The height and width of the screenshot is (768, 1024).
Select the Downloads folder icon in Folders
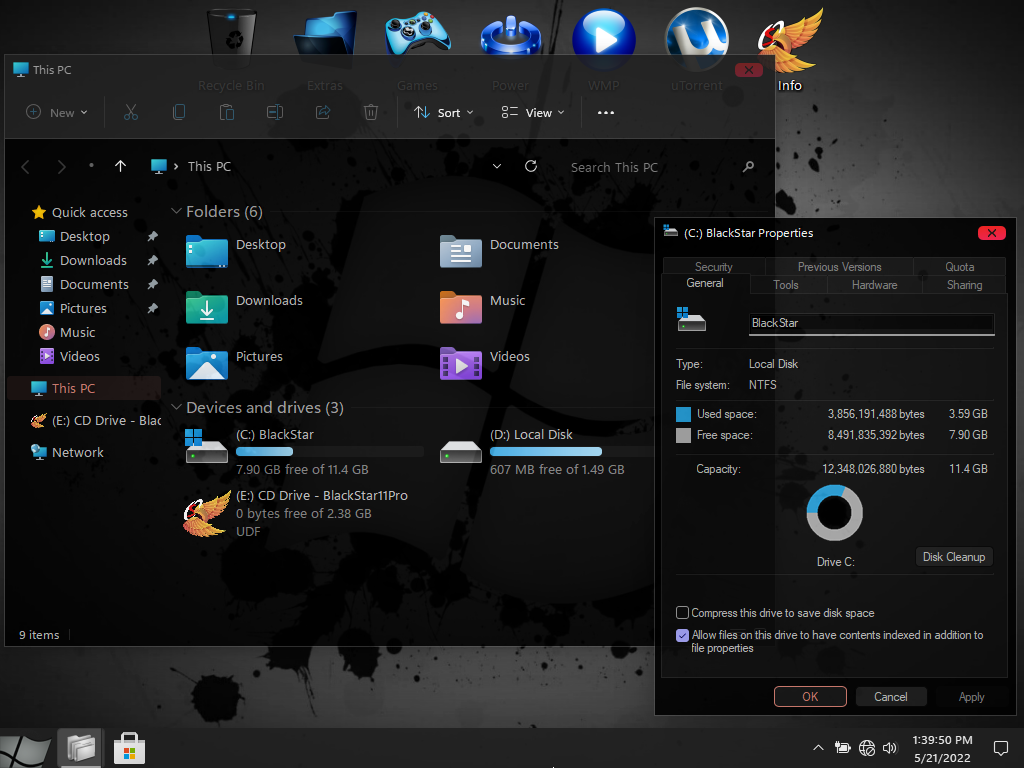click(x=206, y=307)
